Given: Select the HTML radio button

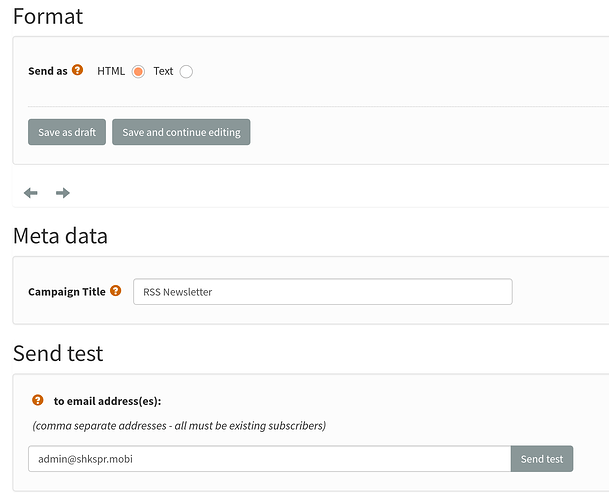Looking at the screenshot, I should point(138,71).
